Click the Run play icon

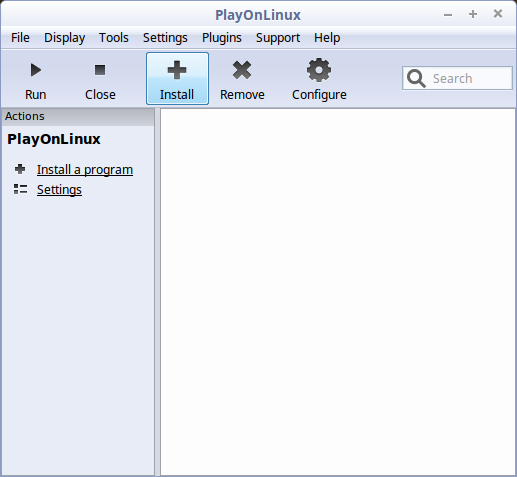tap(36, 70)
